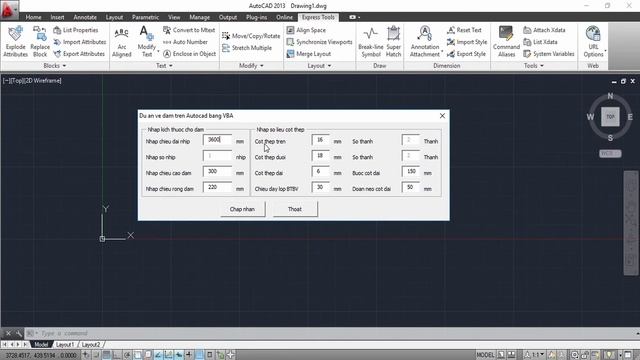Open viewport controls [-] menu

pos(6,80)
